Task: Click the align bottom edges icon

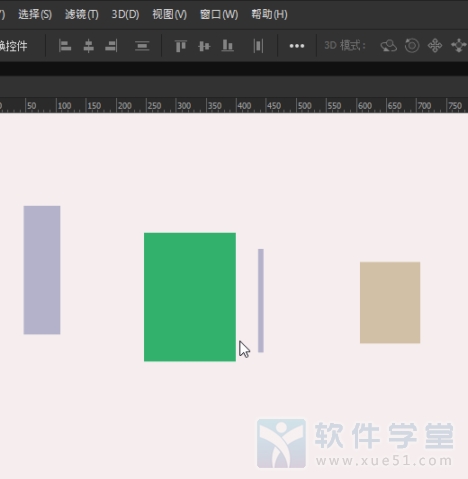Action: pos(227,46)
